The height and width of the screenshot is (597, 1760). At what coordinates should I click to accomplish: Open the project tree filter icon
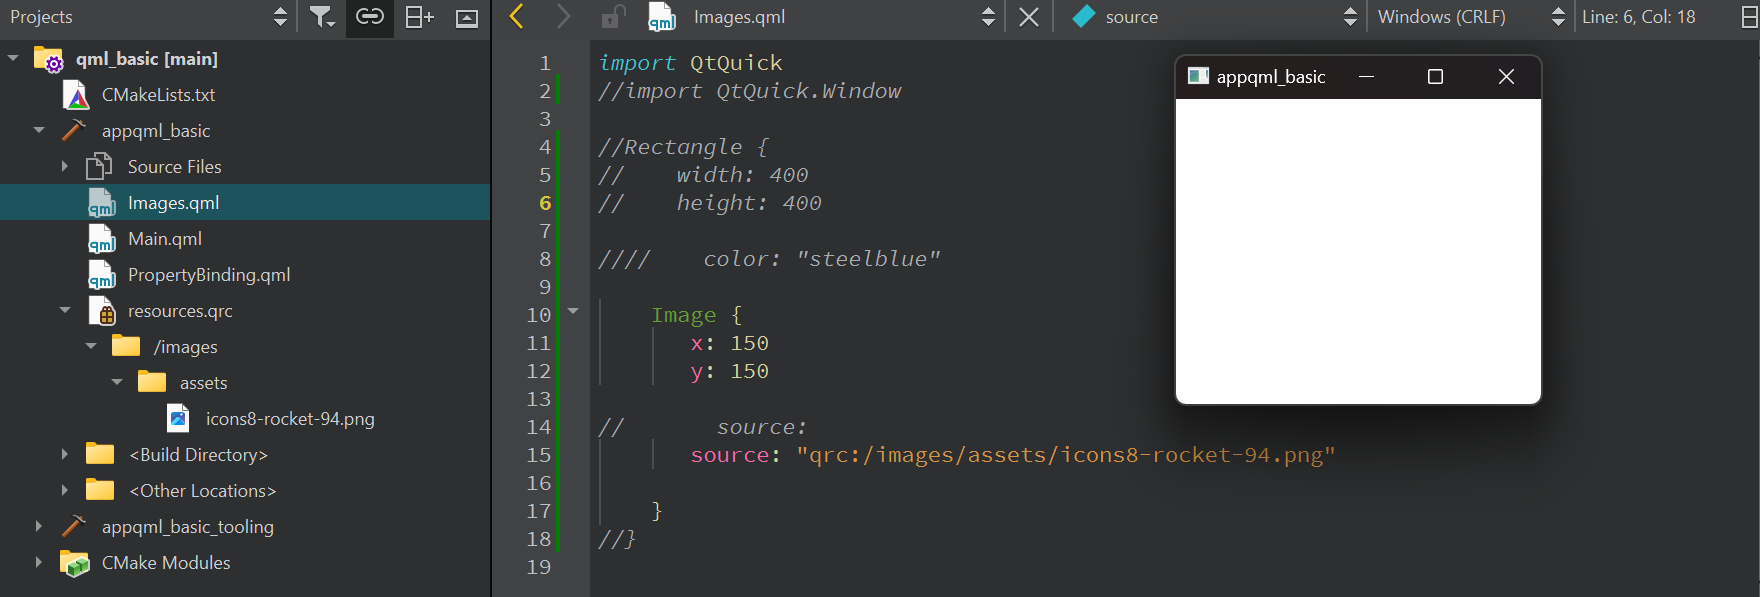(x=321, y=17)
